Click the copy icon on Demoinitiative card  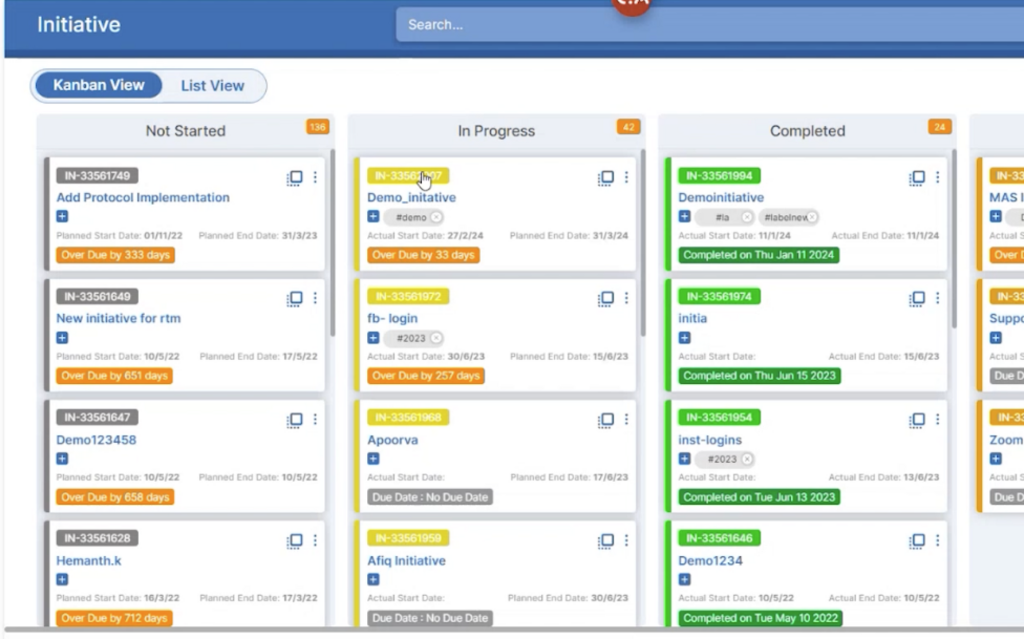pyautogui.click(x=917, y=177)
